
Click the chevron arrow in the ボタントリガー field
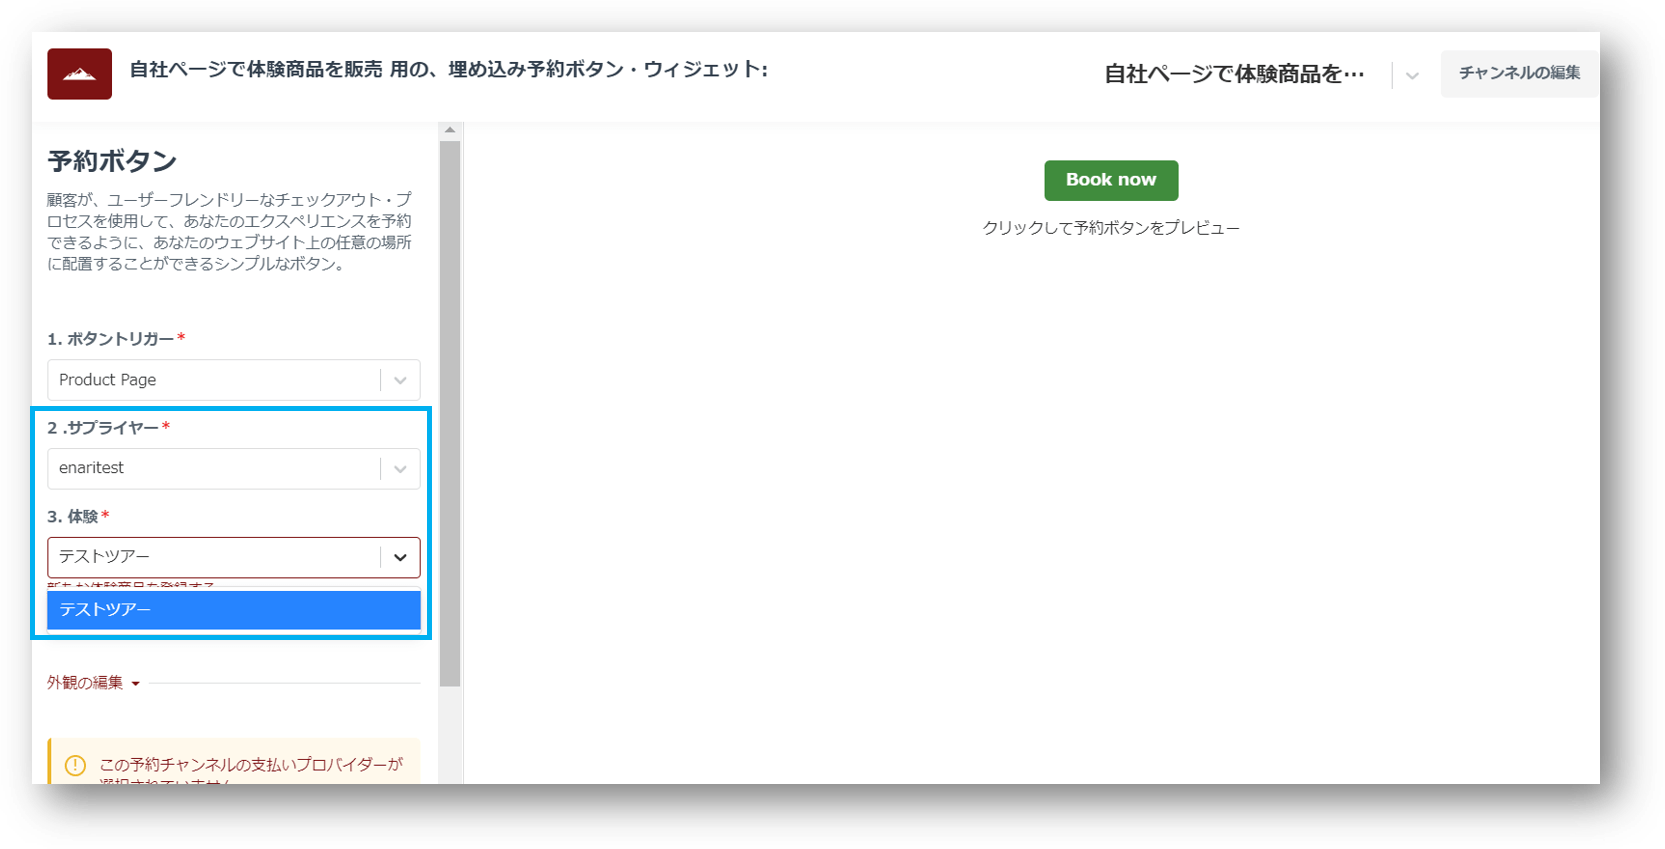[400, 380]
